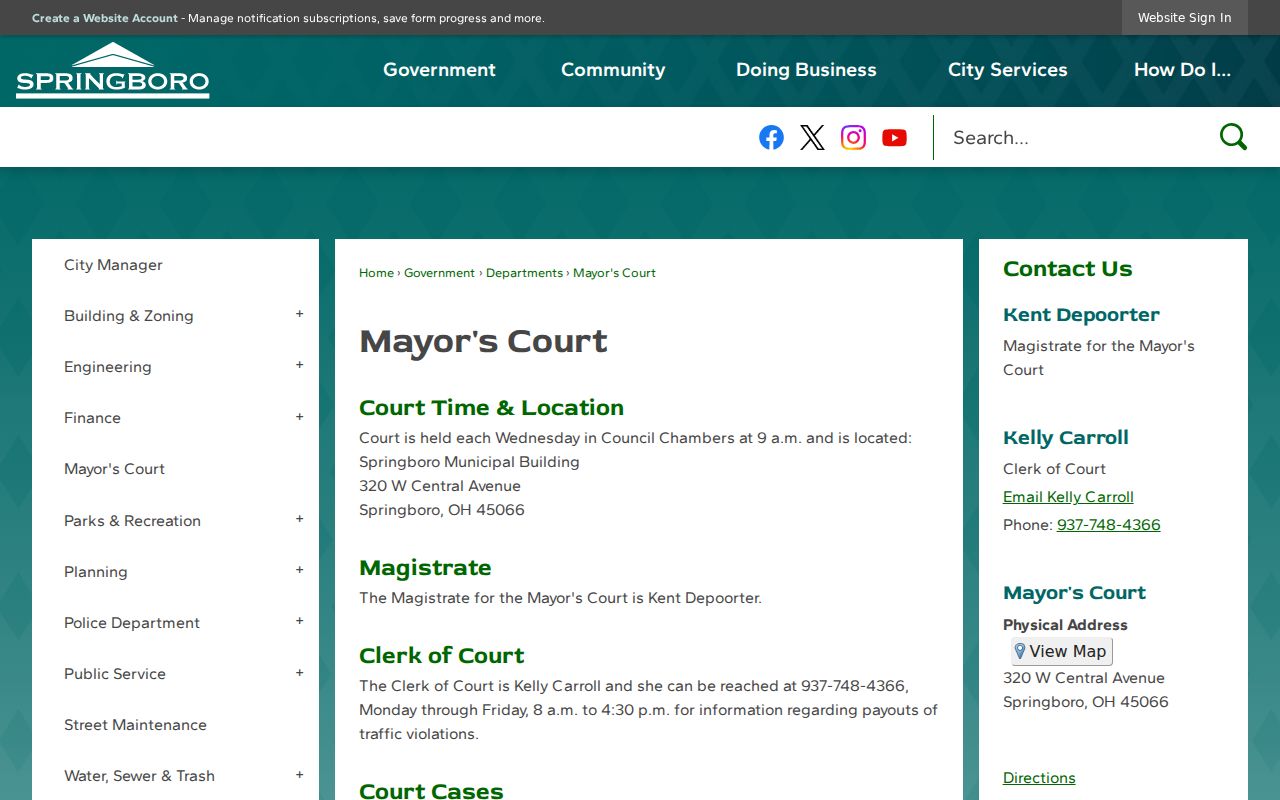1280x800 pixels.
Task: Expand the Parks & Recreation submenu
Action: [299, 519]
